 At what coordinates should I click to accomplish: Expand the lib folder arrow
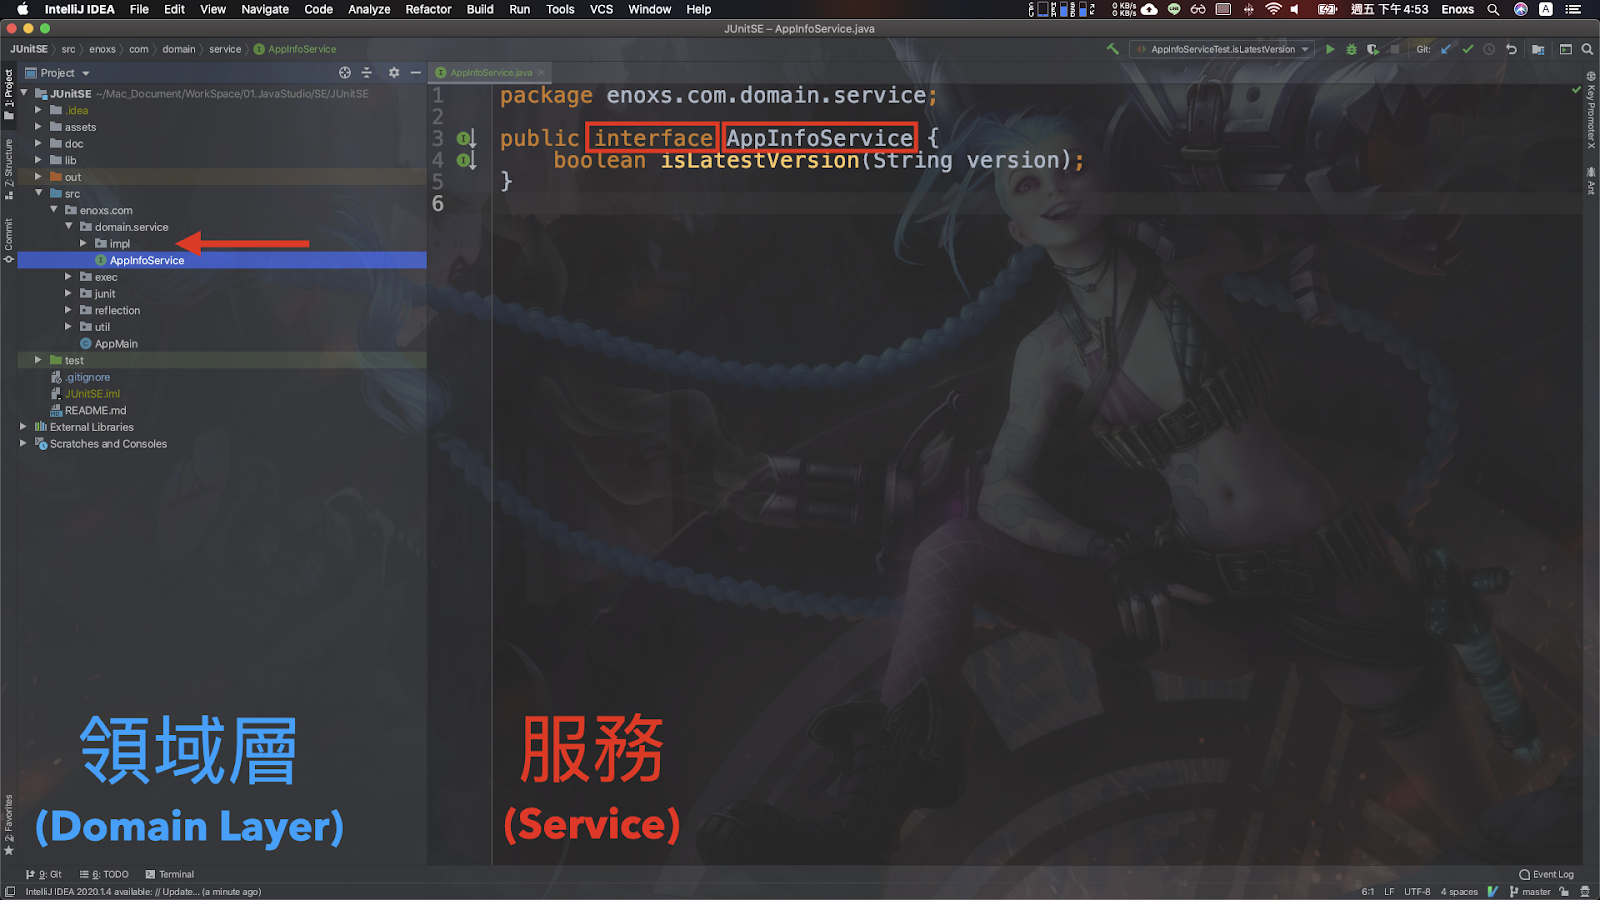[39, 160]
